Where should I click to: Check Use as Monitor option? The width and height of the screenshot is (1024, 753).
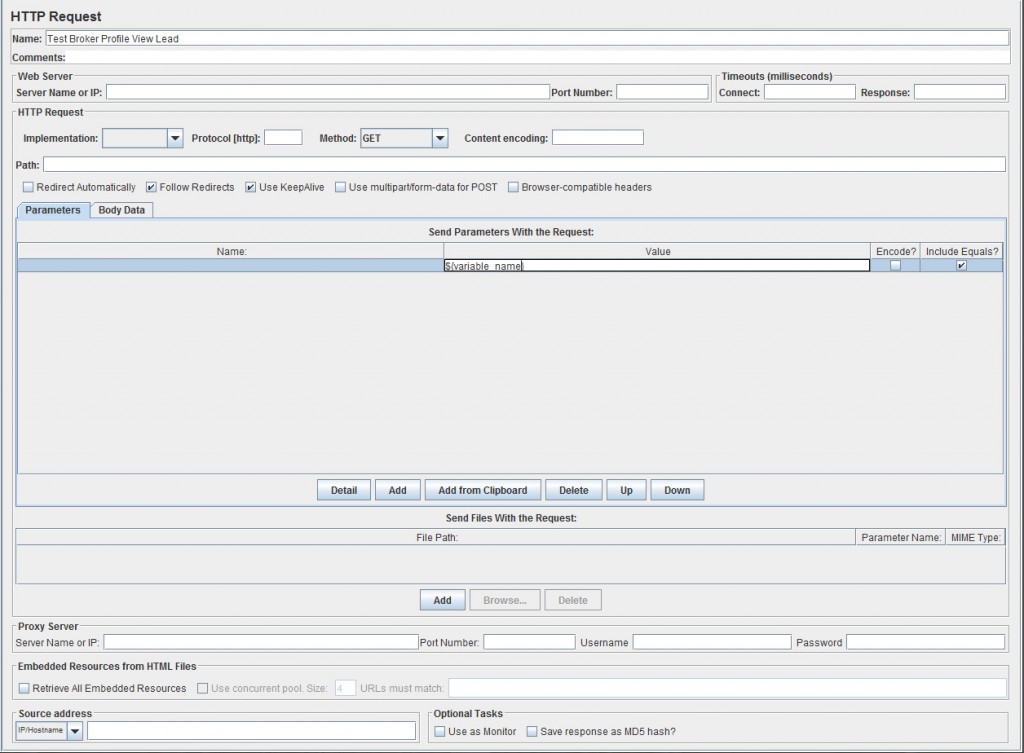(440, 731)
